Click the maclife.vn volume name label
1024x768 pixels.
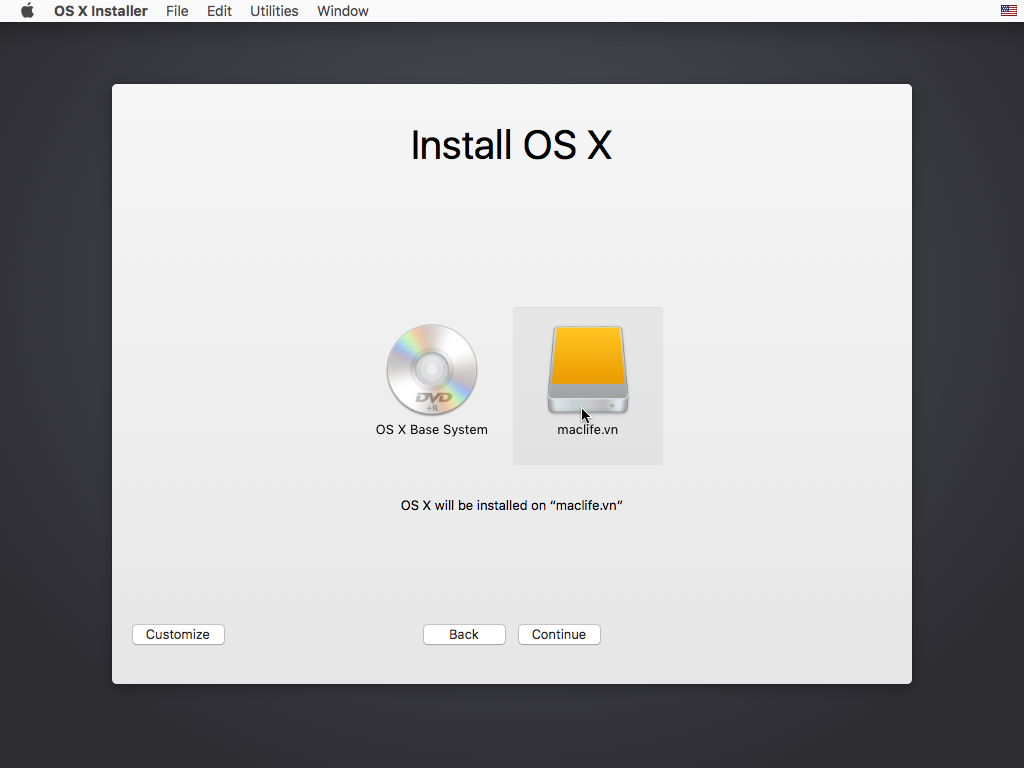point(587,429)
